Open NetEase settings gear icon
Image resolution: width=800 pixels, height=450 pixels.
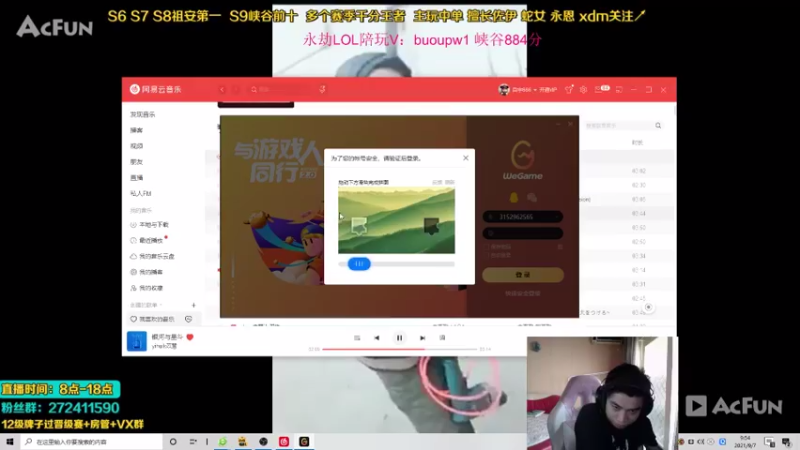coord(584,90)
